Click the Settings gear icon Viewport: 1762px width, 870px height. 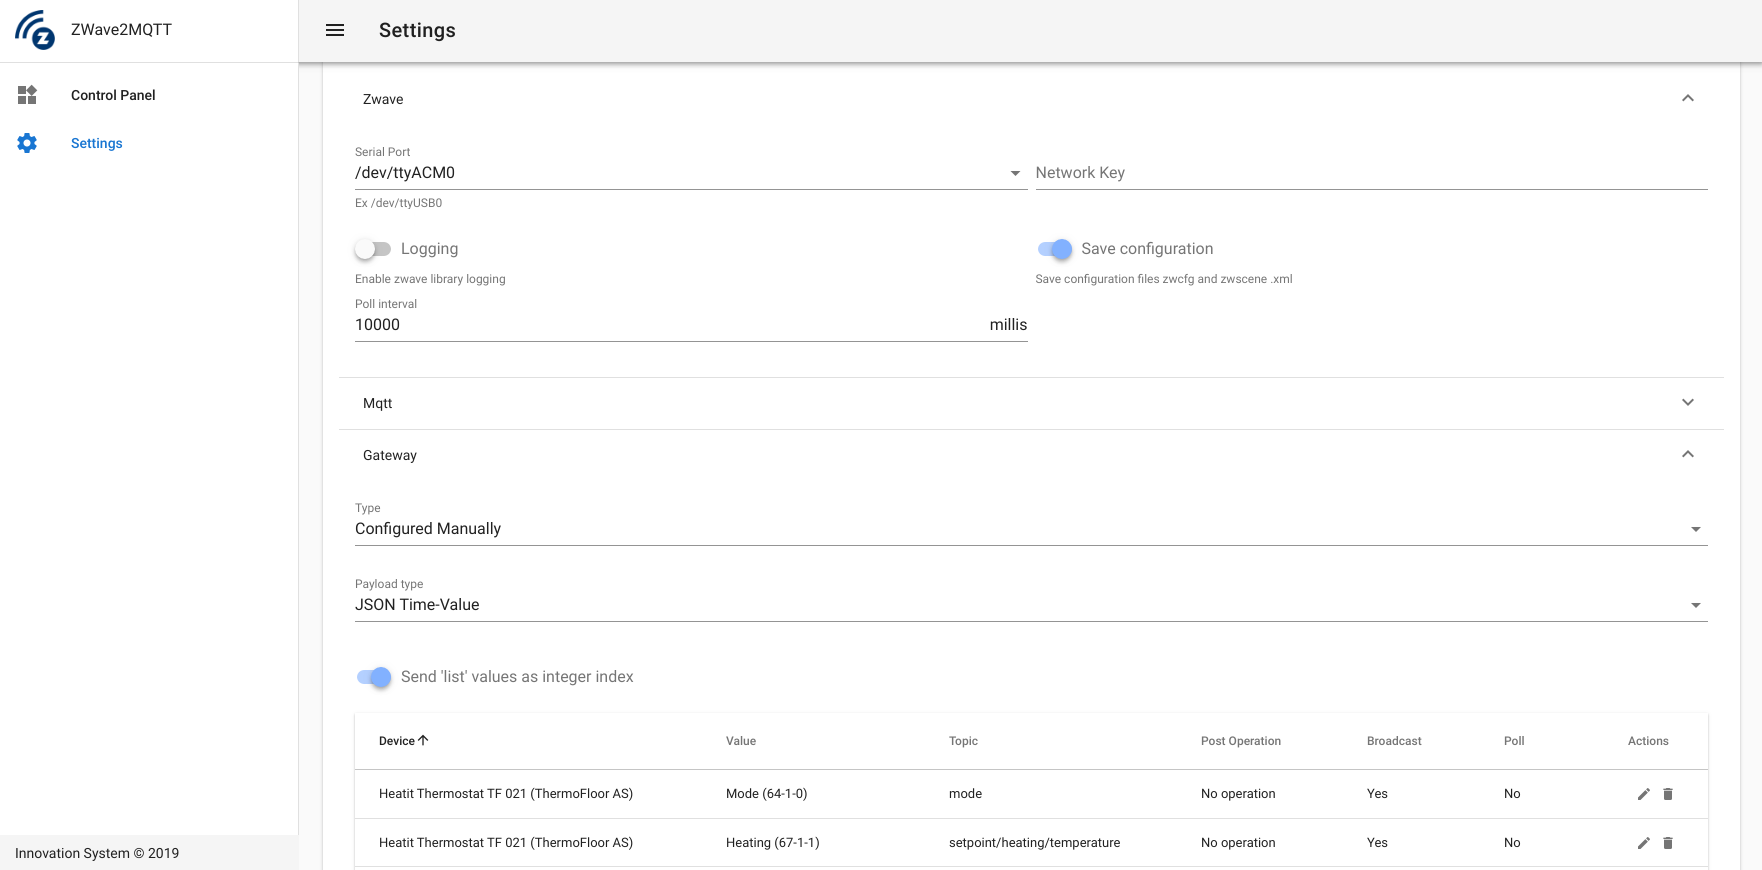click(x=27, y=143)
